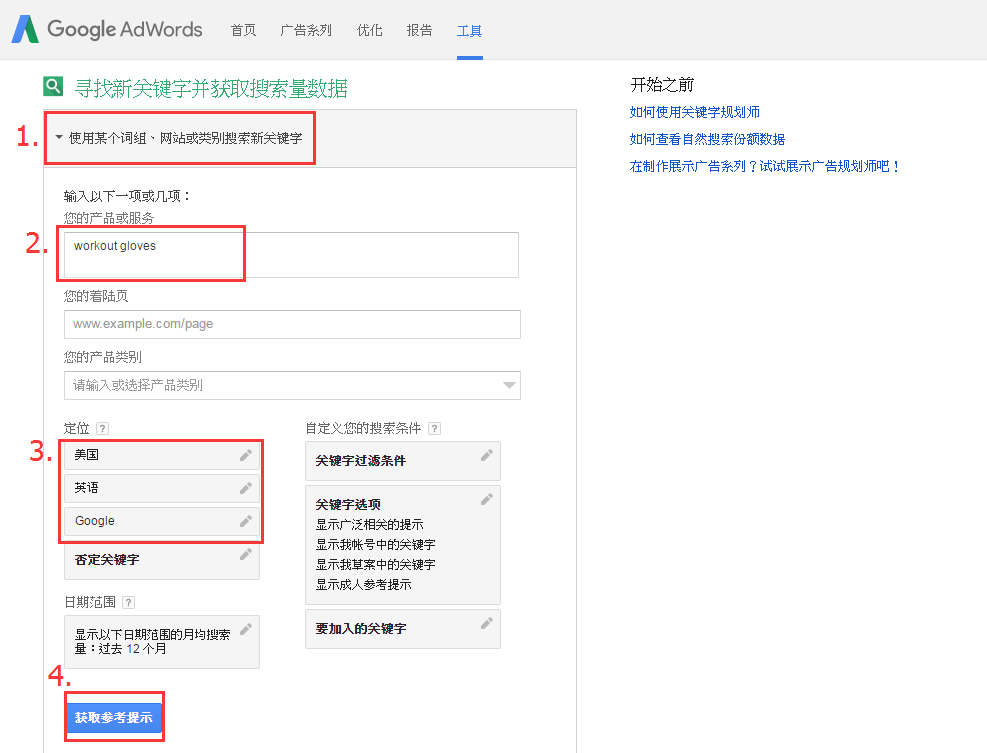Open help icon next to 定位
The image size is (987, 753).
pyautogui.click(x=103, y=429)
